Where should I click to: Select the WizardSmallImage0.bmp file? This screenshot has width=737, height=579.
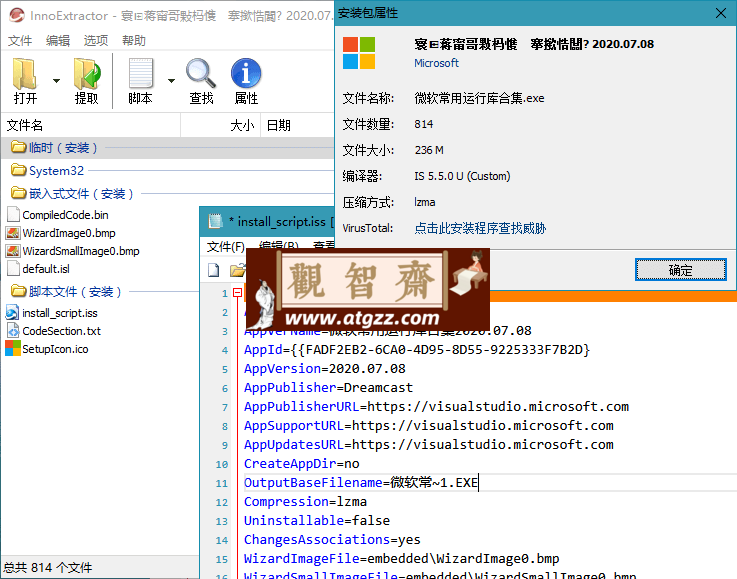81,251
